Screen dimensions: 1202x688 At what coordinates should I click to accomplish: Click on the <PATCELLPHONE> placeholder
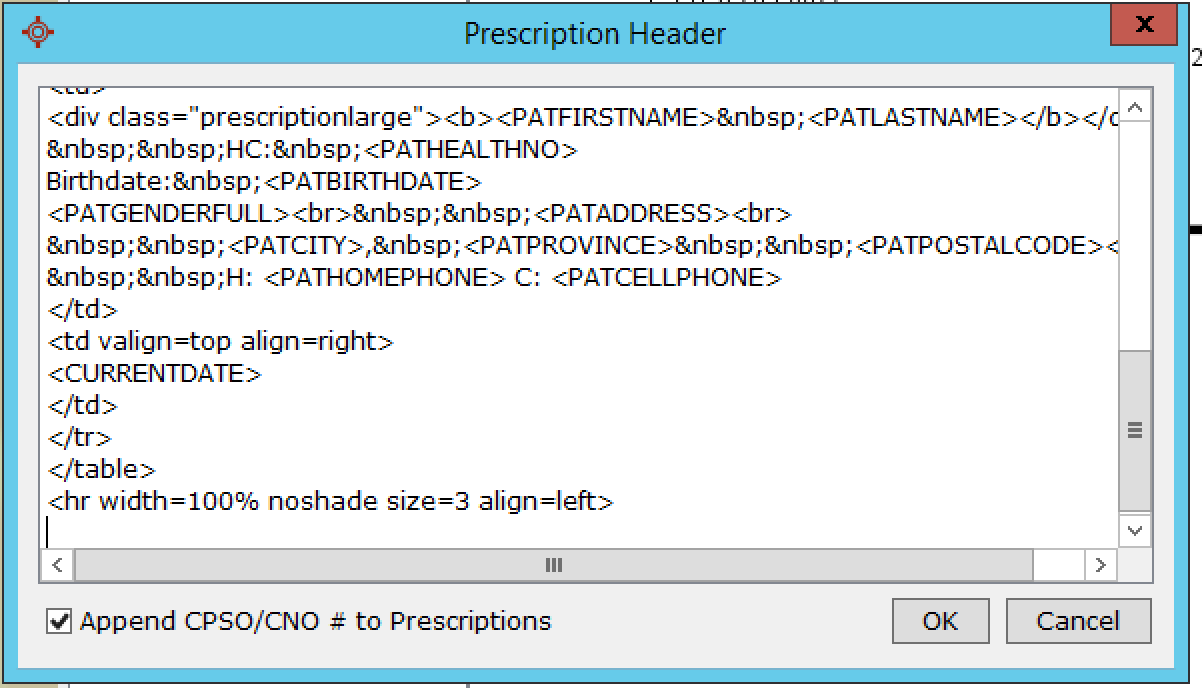(666, 278)
